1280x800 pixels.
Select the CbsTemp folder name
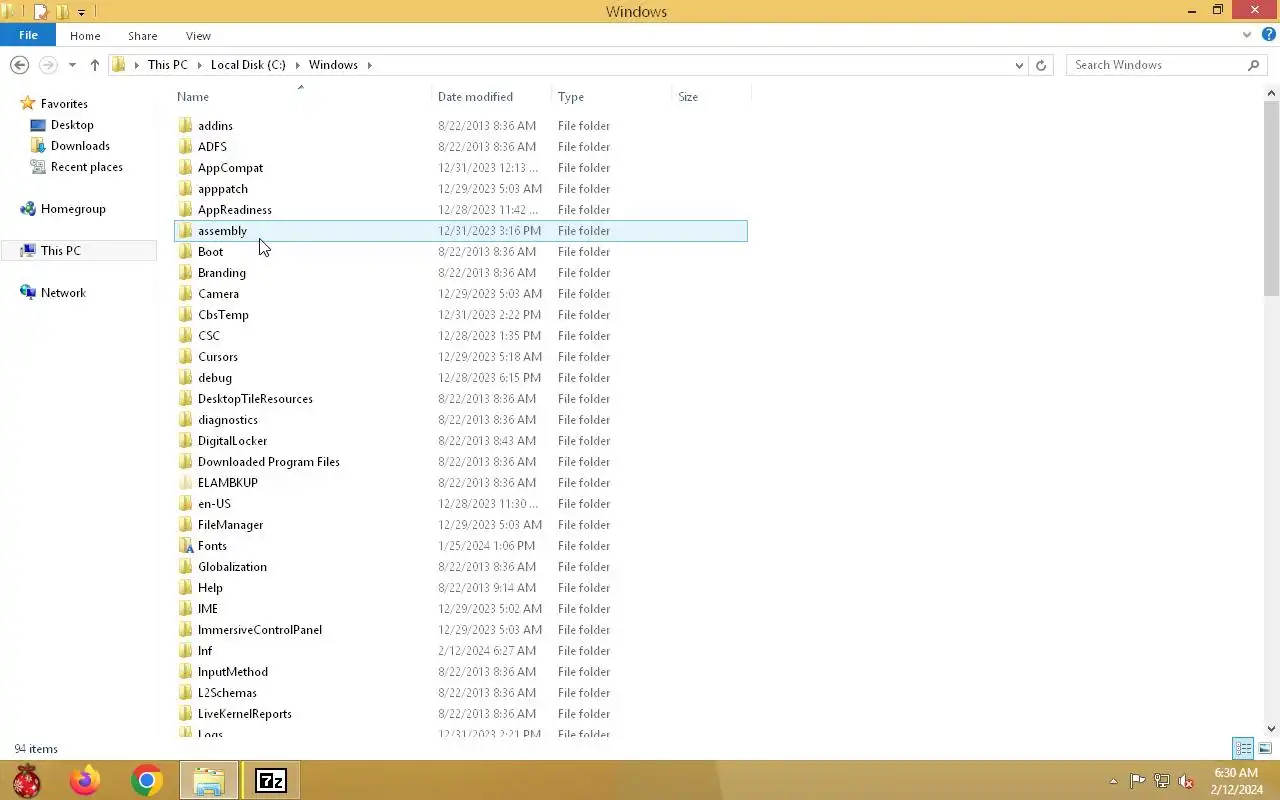[x=223, y=315]
